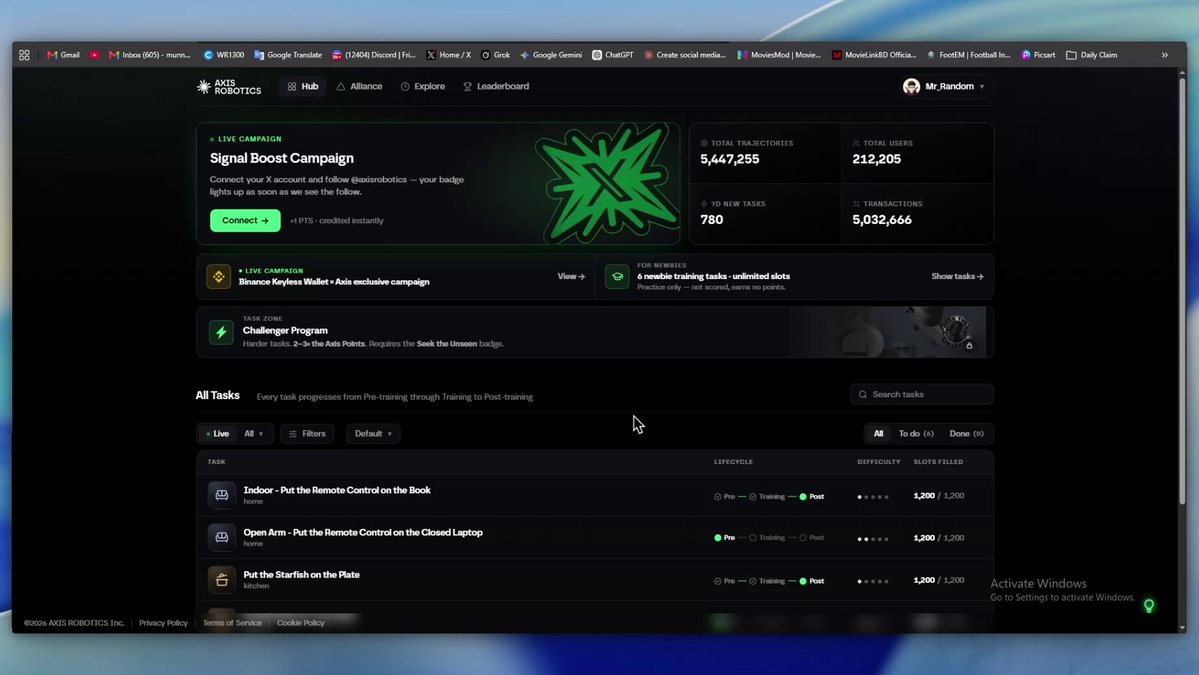Click the Challenger Program lock icon
The image size is (1199, 675).
pyautogui.click(x=969, y=346)
